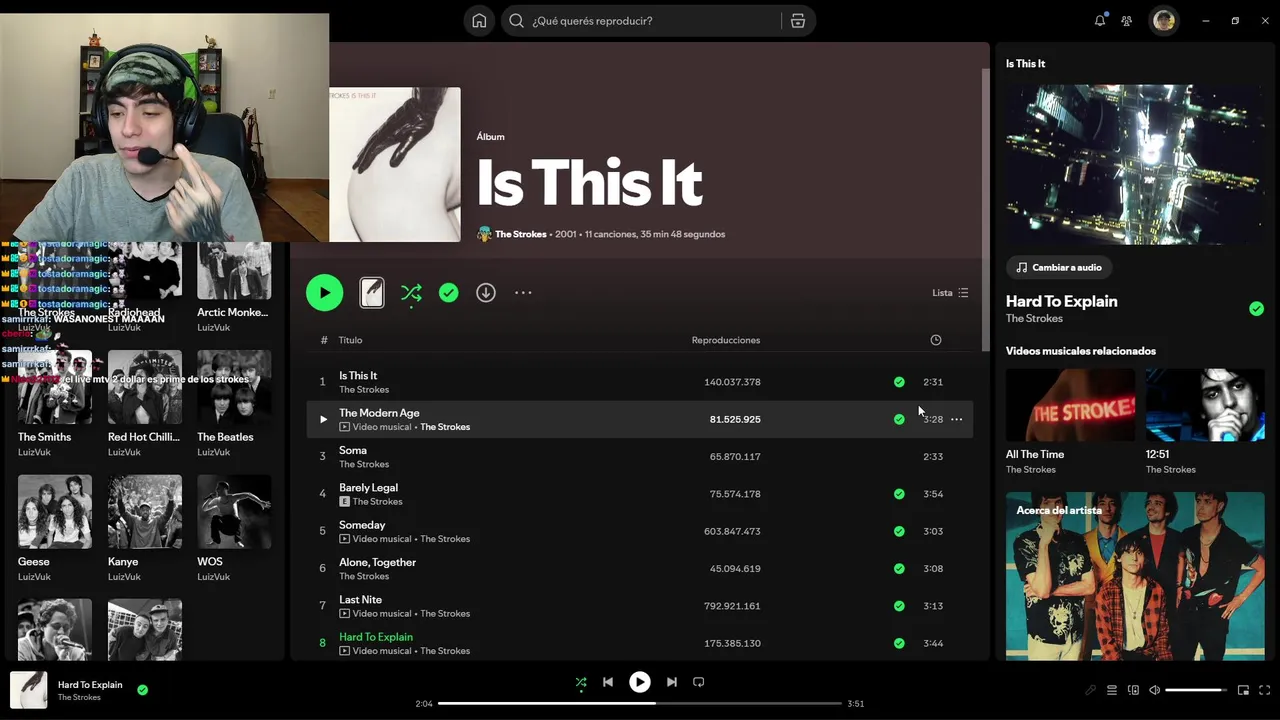Open Acerca del artista card

point(1135,576)
